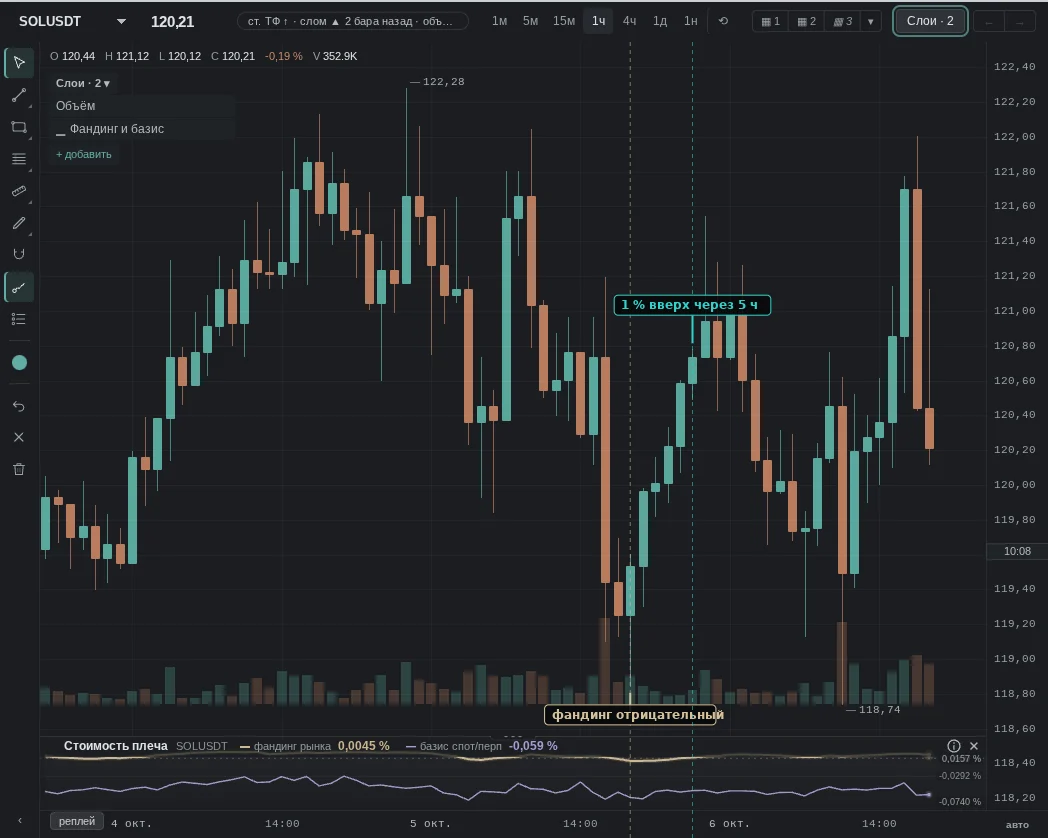Select the 1ч timeframe
The width and height of the screenshot is (1048, 838).
pyautogui.click(x=598, y=21)
